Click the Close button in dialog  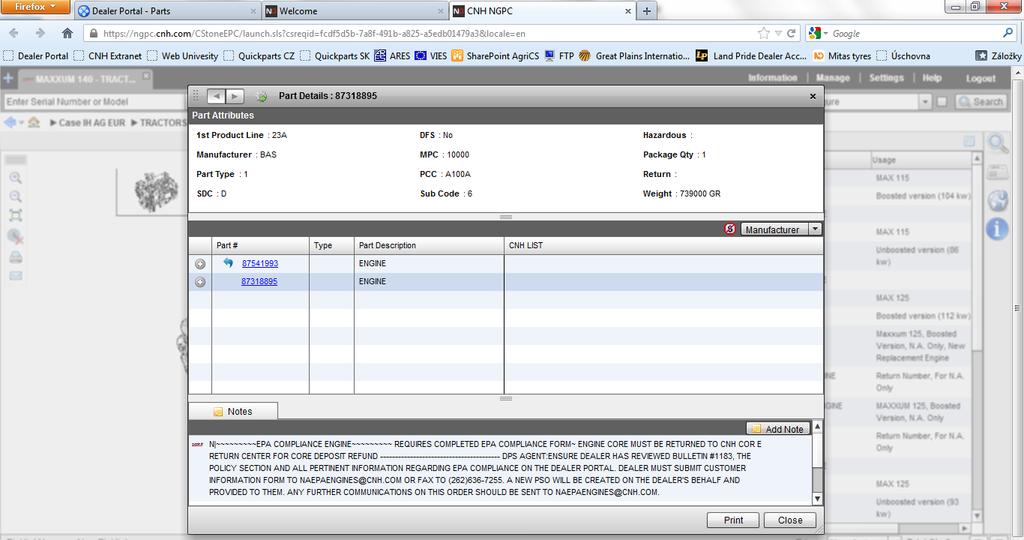(790, 520)
